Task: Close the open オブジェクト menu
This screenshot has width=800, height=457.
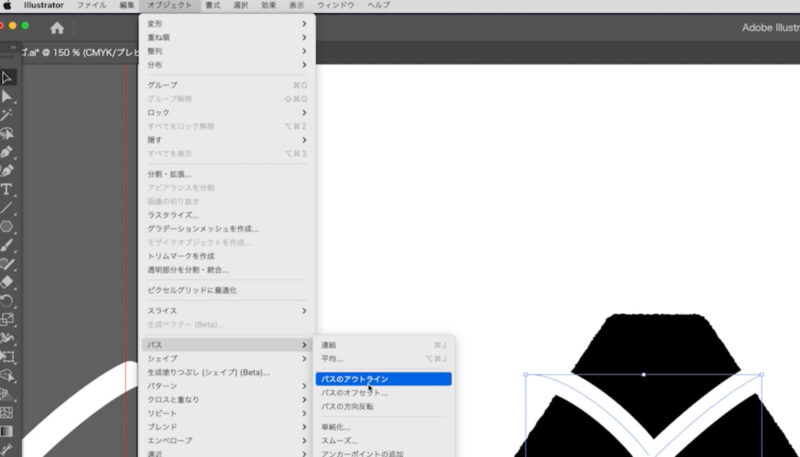Action: 170,5
